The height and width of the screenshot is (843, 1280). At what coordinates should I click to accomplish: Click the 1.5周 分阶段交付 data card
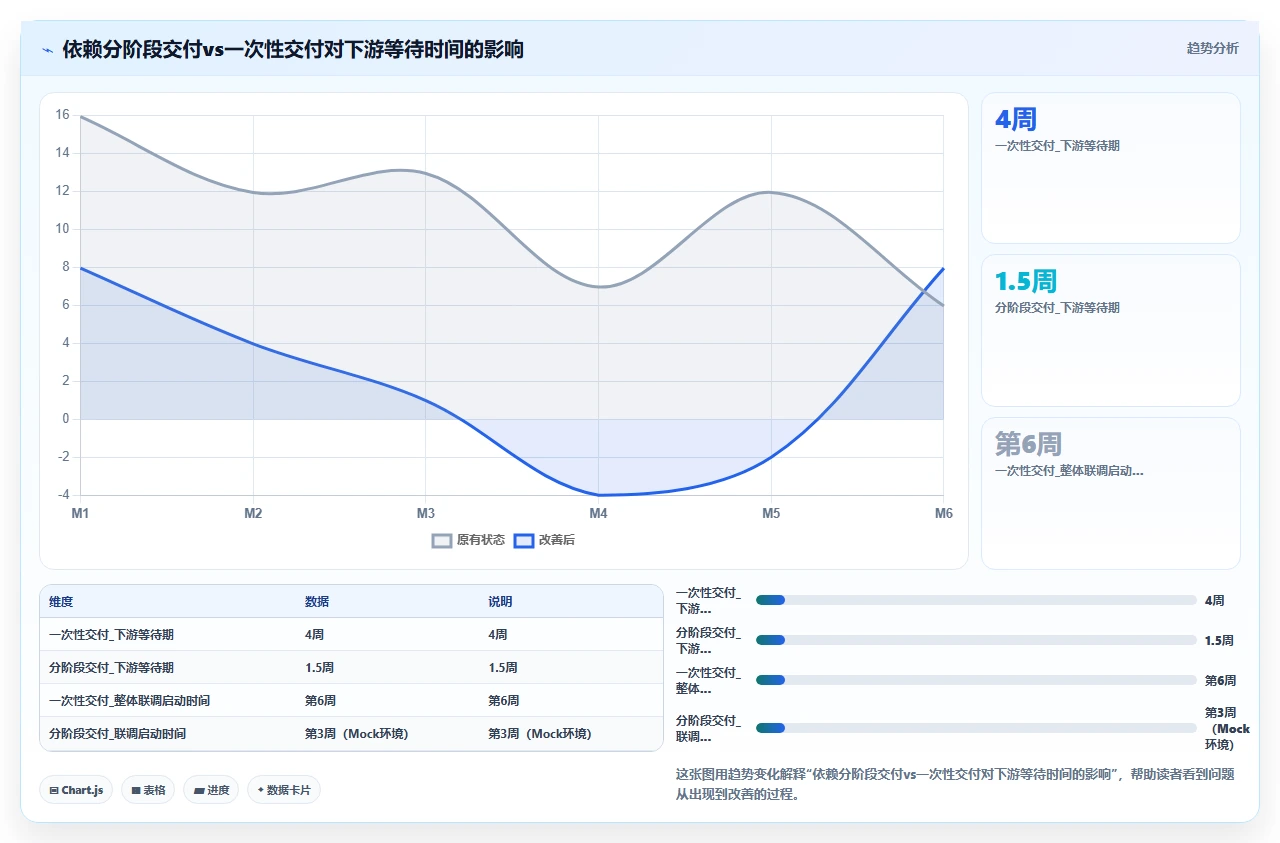click(x=1111, y=330)
